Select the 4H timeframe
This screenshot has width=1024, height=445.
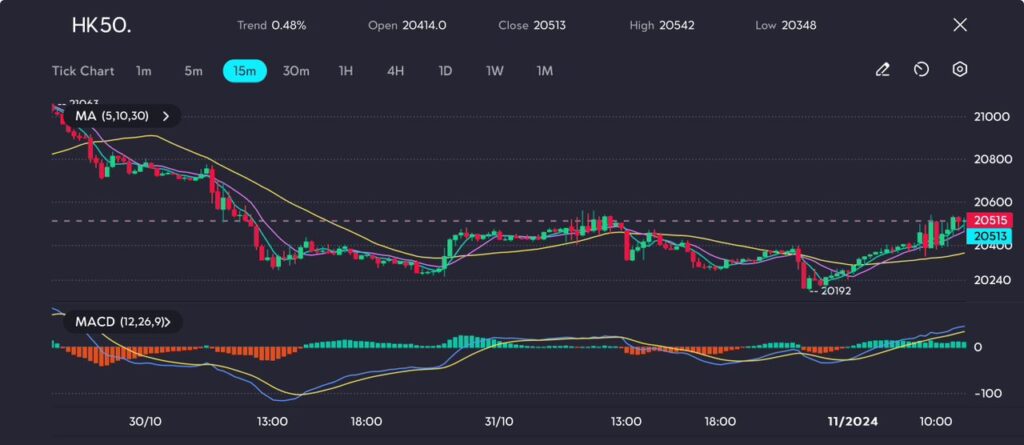coord(395,71)
